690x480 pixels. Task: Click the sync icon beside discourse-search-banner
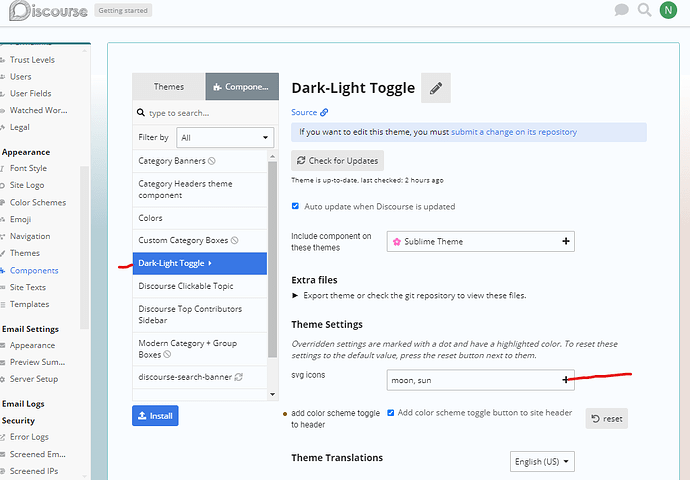point(239,377)
